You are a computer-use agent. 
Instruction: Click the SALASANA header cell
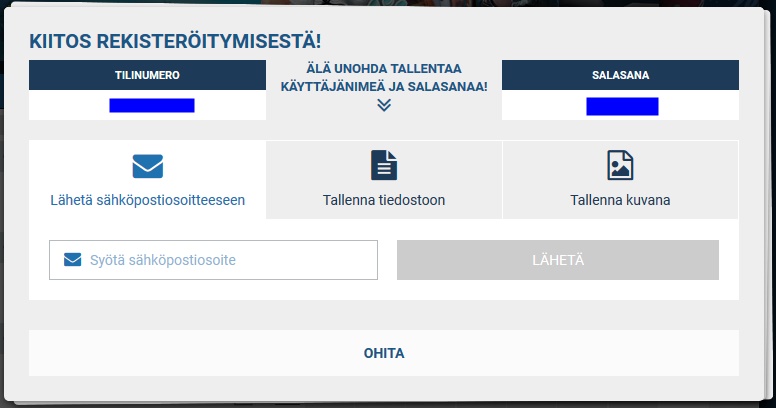620,75
